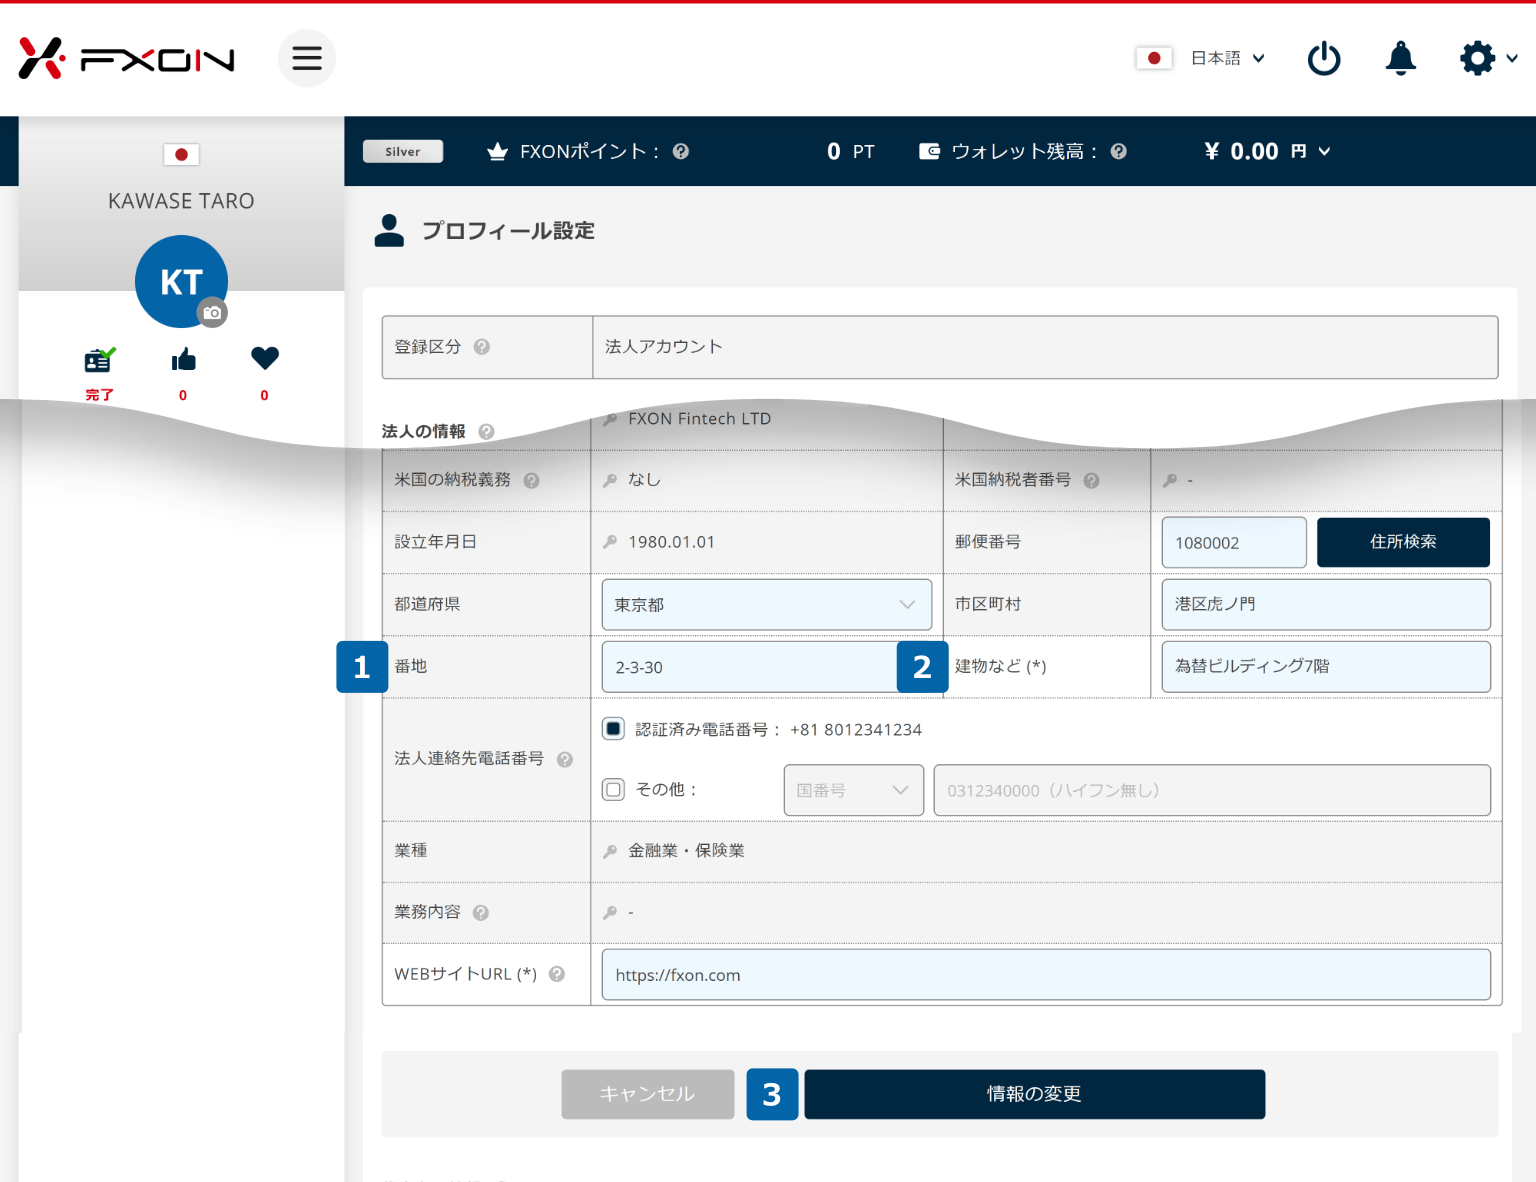Click the 建物など input field
This screenshot has height=1182, width=1536.
(1326, 667)
